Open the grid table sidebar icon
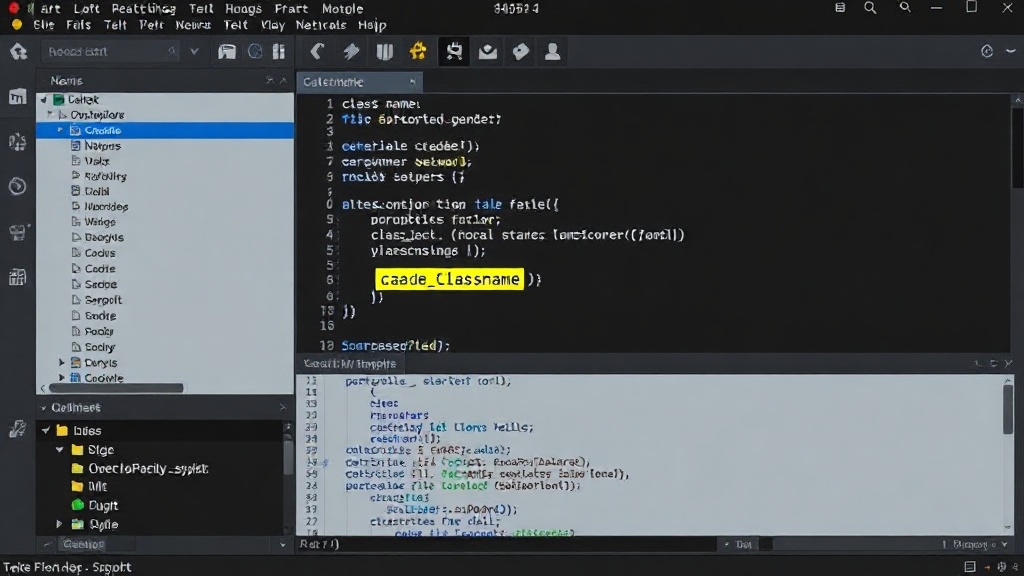The height and width of the screenshot is (576, 1024). 18,277
